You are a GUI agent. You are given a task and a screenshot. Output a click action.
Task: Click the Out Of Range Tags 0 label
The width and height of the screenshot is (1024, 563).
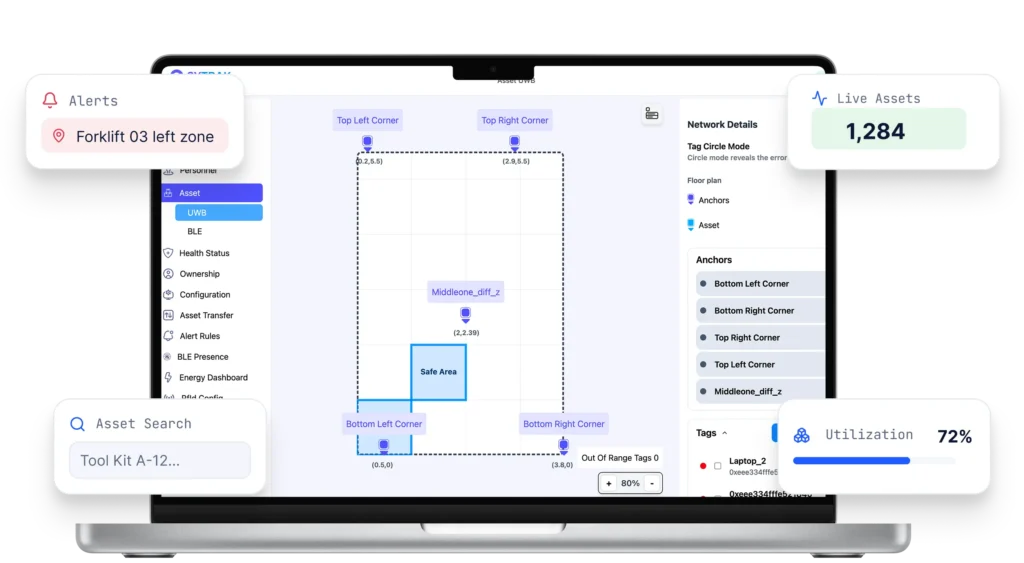[620, 458]
